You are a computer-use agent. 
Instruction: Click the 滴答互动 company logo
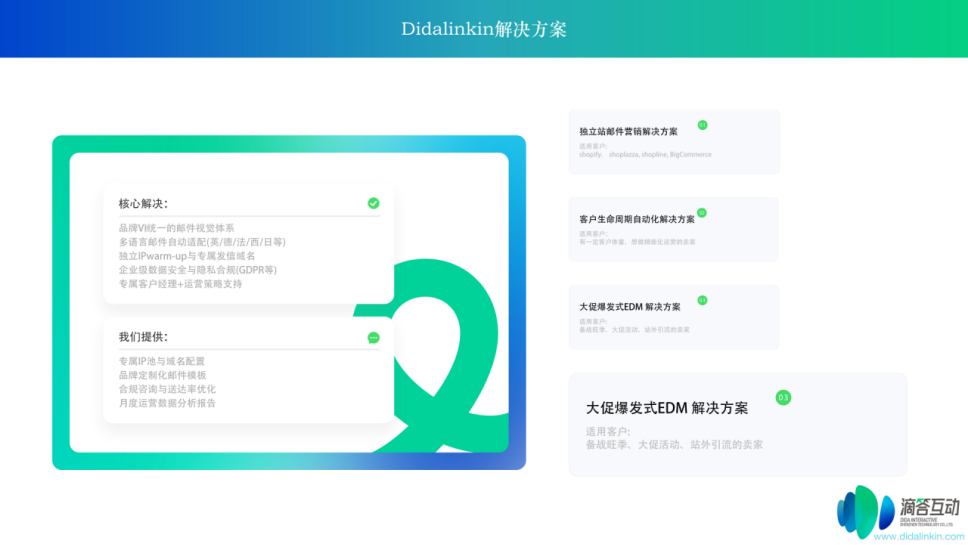898,510
